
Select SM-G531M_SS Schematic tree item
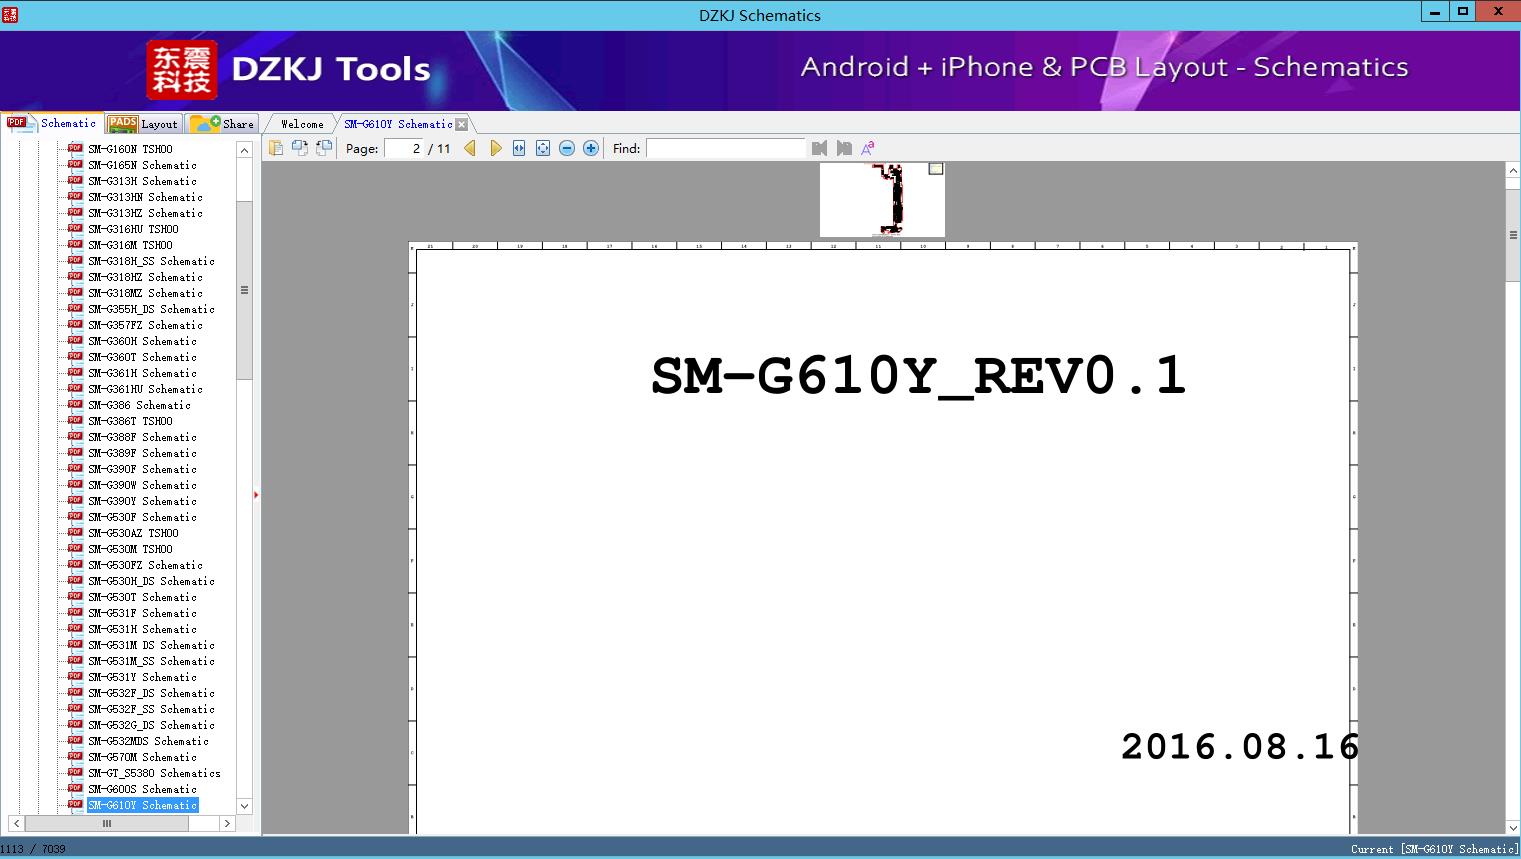pyautogui.click(x=151, y=661)
